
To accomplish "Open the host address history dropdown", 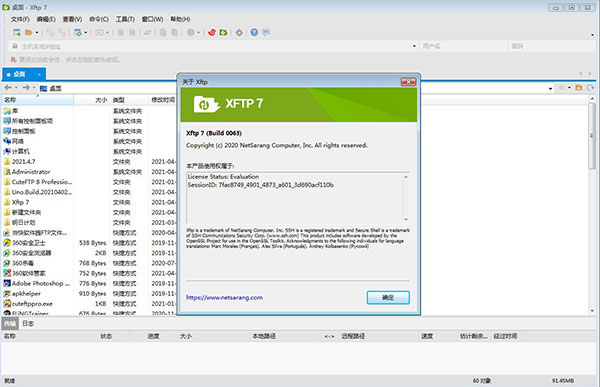I will tap(414, 46).
